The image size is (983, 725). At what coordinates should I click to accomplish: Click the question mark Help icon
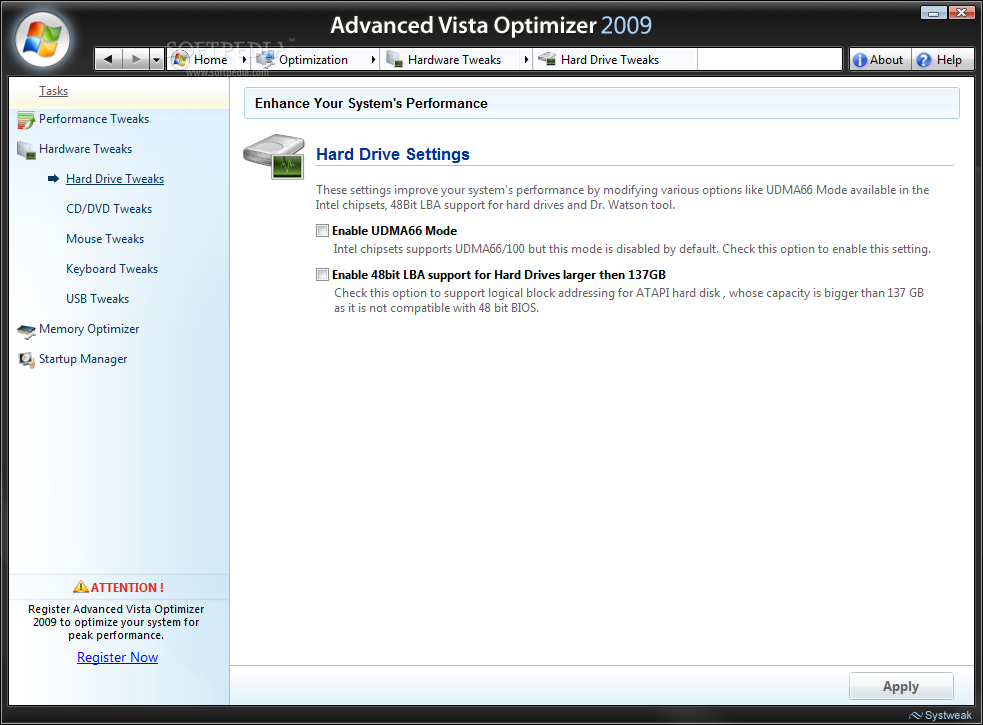coord(923,60)
